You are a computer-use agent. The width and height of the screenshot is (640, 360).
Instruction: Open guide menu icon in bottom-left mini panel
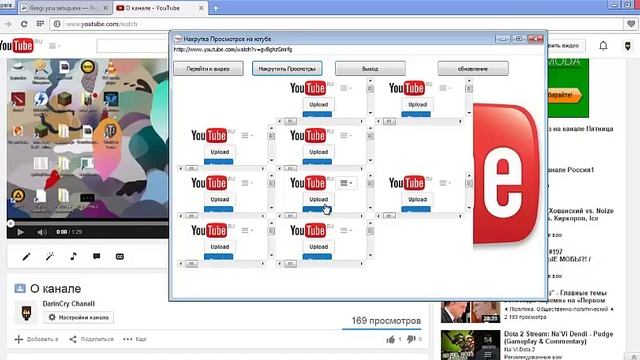pos(247,231)
